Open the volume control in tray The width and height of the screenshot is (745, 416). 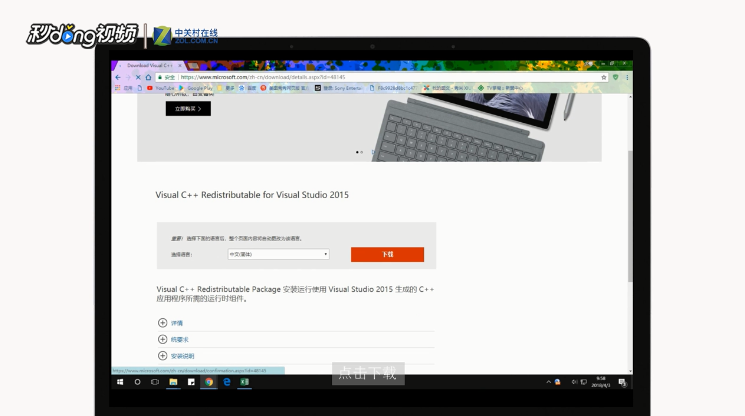(x=574, y=382)
